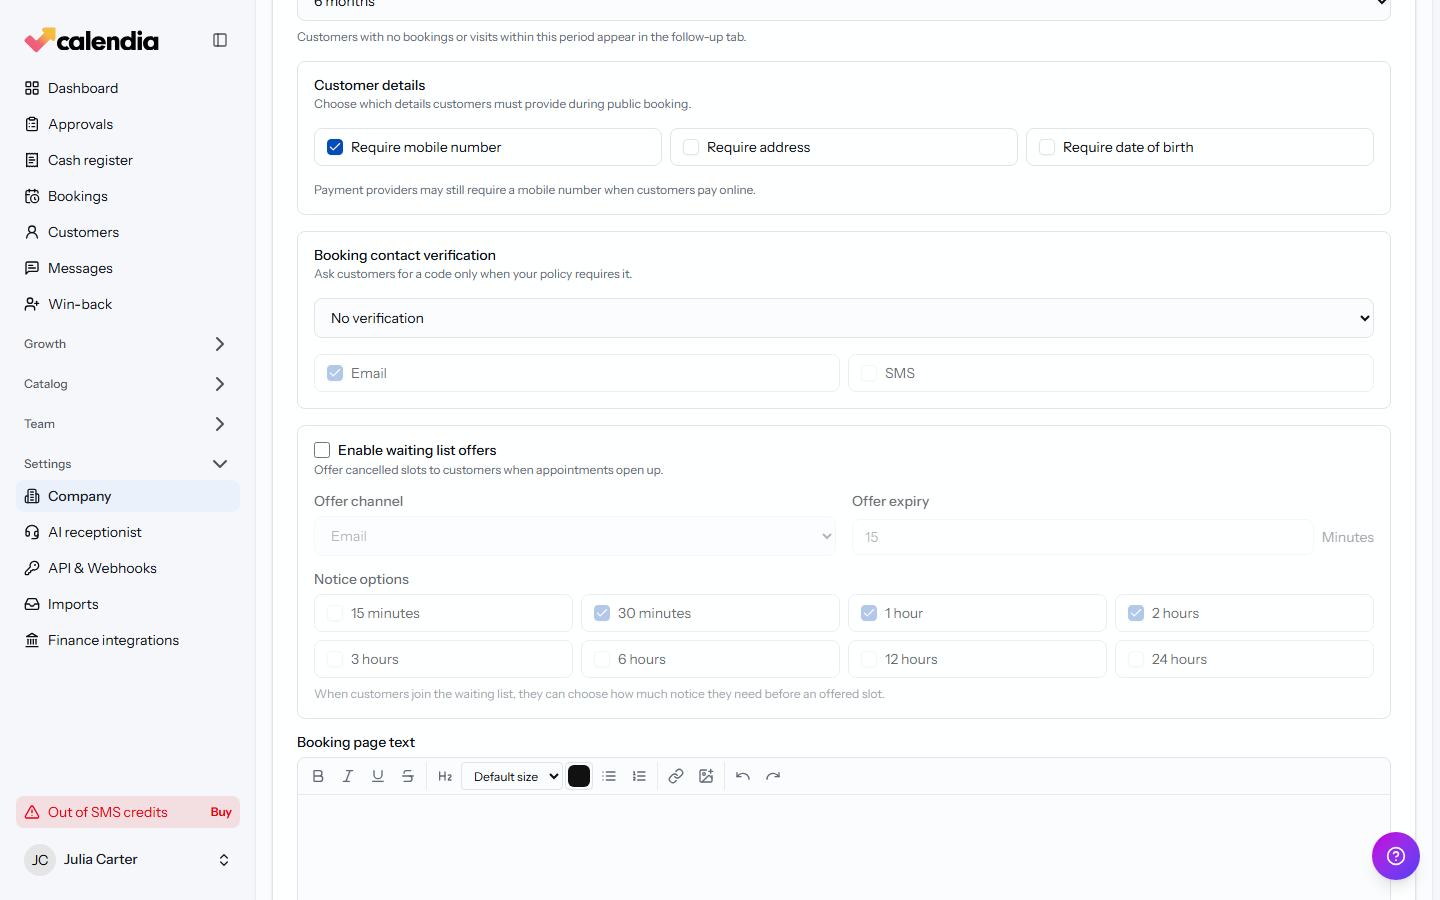This screenshot has width=1440, height=900.
Task: Toggle the SMS verification checkbox
Action: coord(869,373)
